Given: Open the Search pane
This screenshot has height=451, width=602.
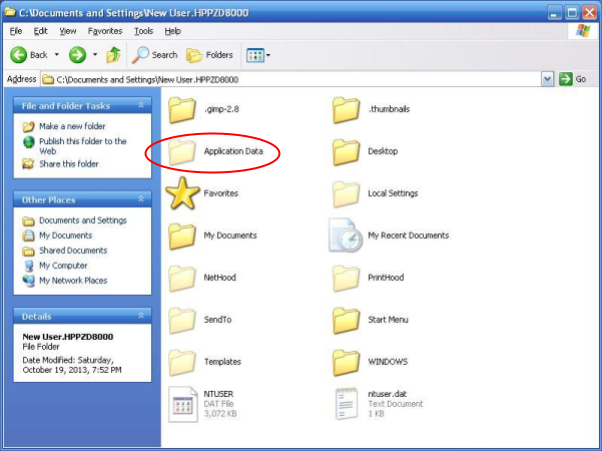Looking at the screenshot, I should click(x=155, y=55).
